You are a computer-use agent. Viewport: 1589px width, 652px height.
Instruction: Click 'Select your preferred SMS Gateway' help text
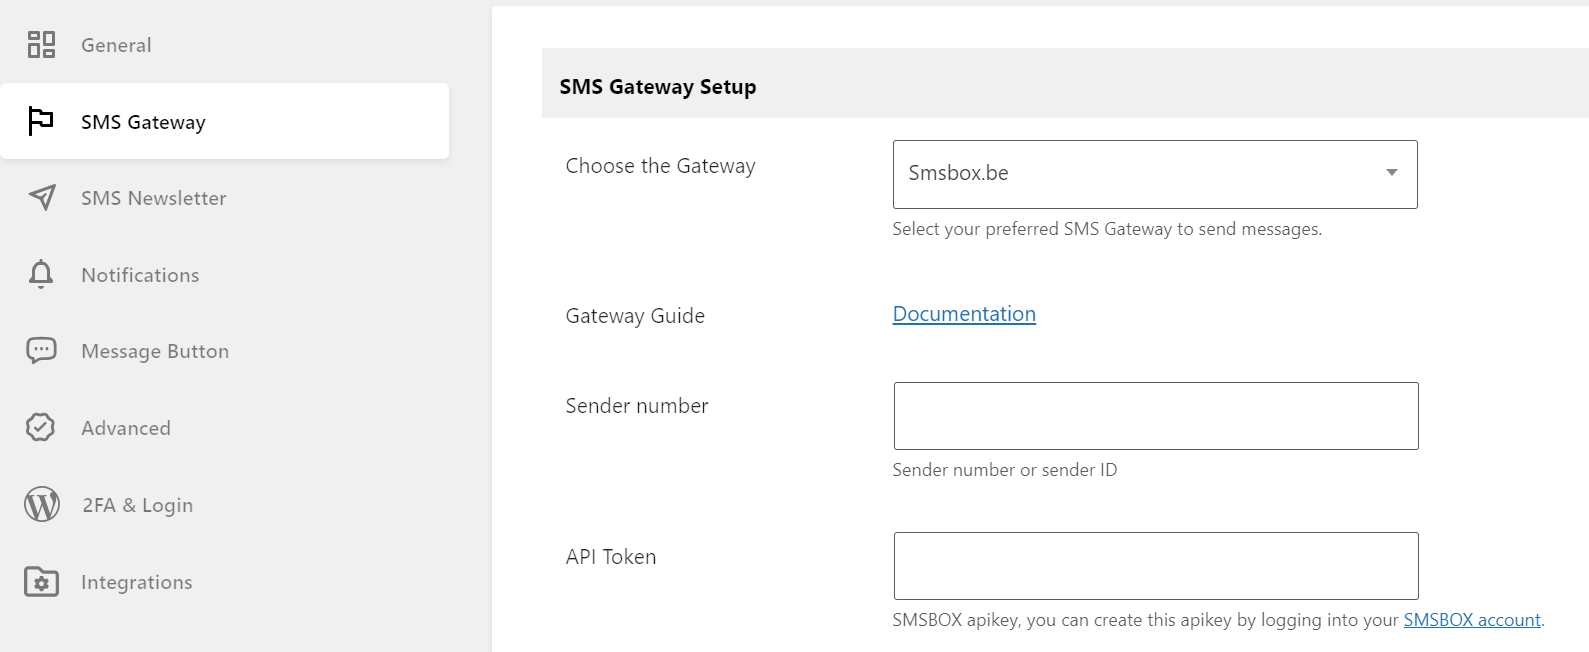click(1107, 229)
